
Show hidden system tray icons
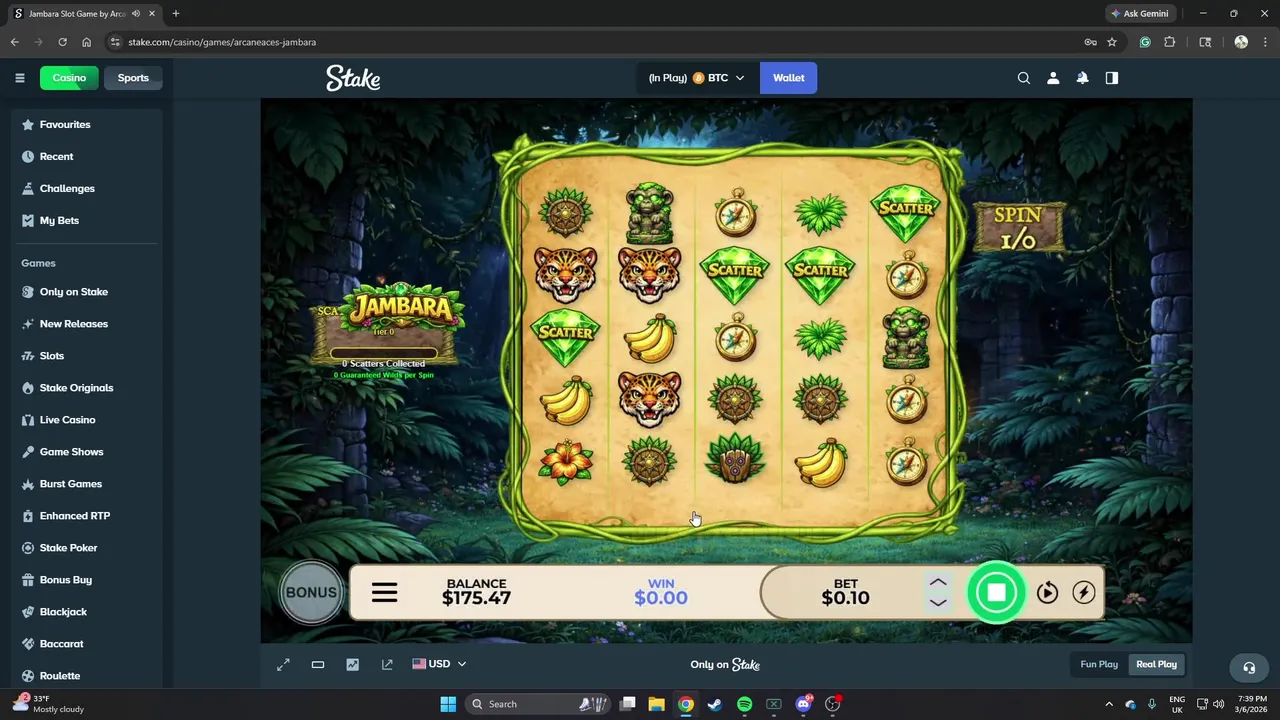point(1108,704)
